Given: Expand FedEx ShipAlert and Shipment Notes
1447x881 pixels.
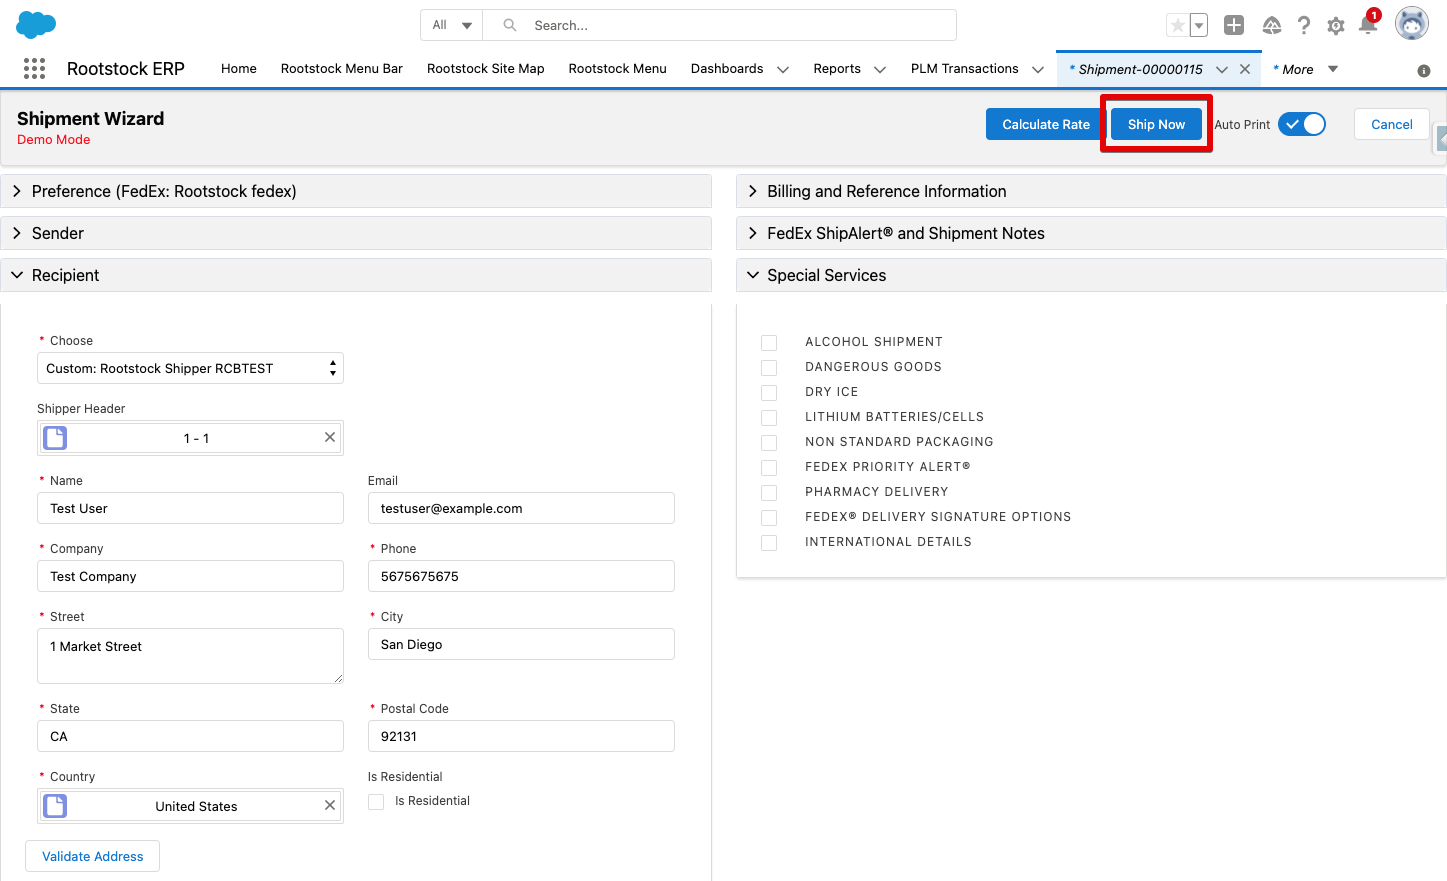Looking at the screenshot, I should (1091, 233).
